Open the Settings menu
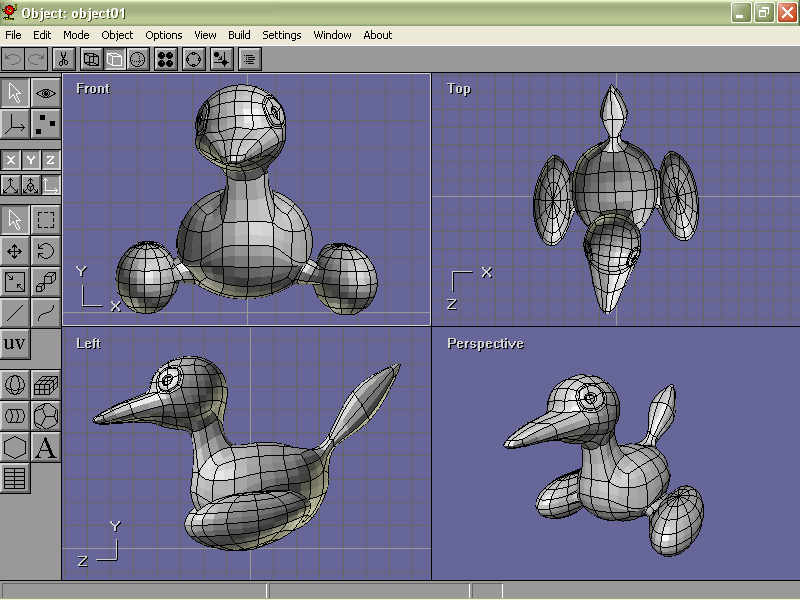800x600 pixels. coord(282,35)
